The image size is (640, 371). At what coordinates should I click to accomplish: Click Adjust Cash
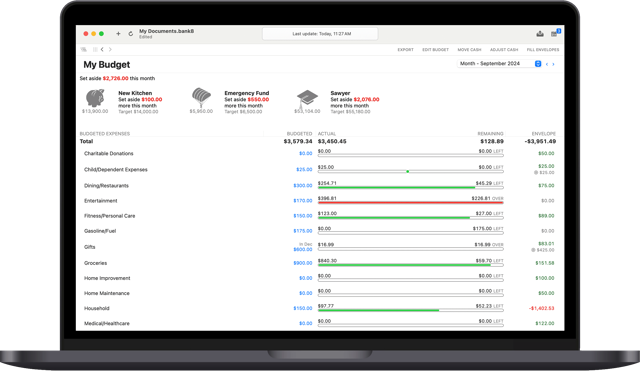tap(504, 50)
